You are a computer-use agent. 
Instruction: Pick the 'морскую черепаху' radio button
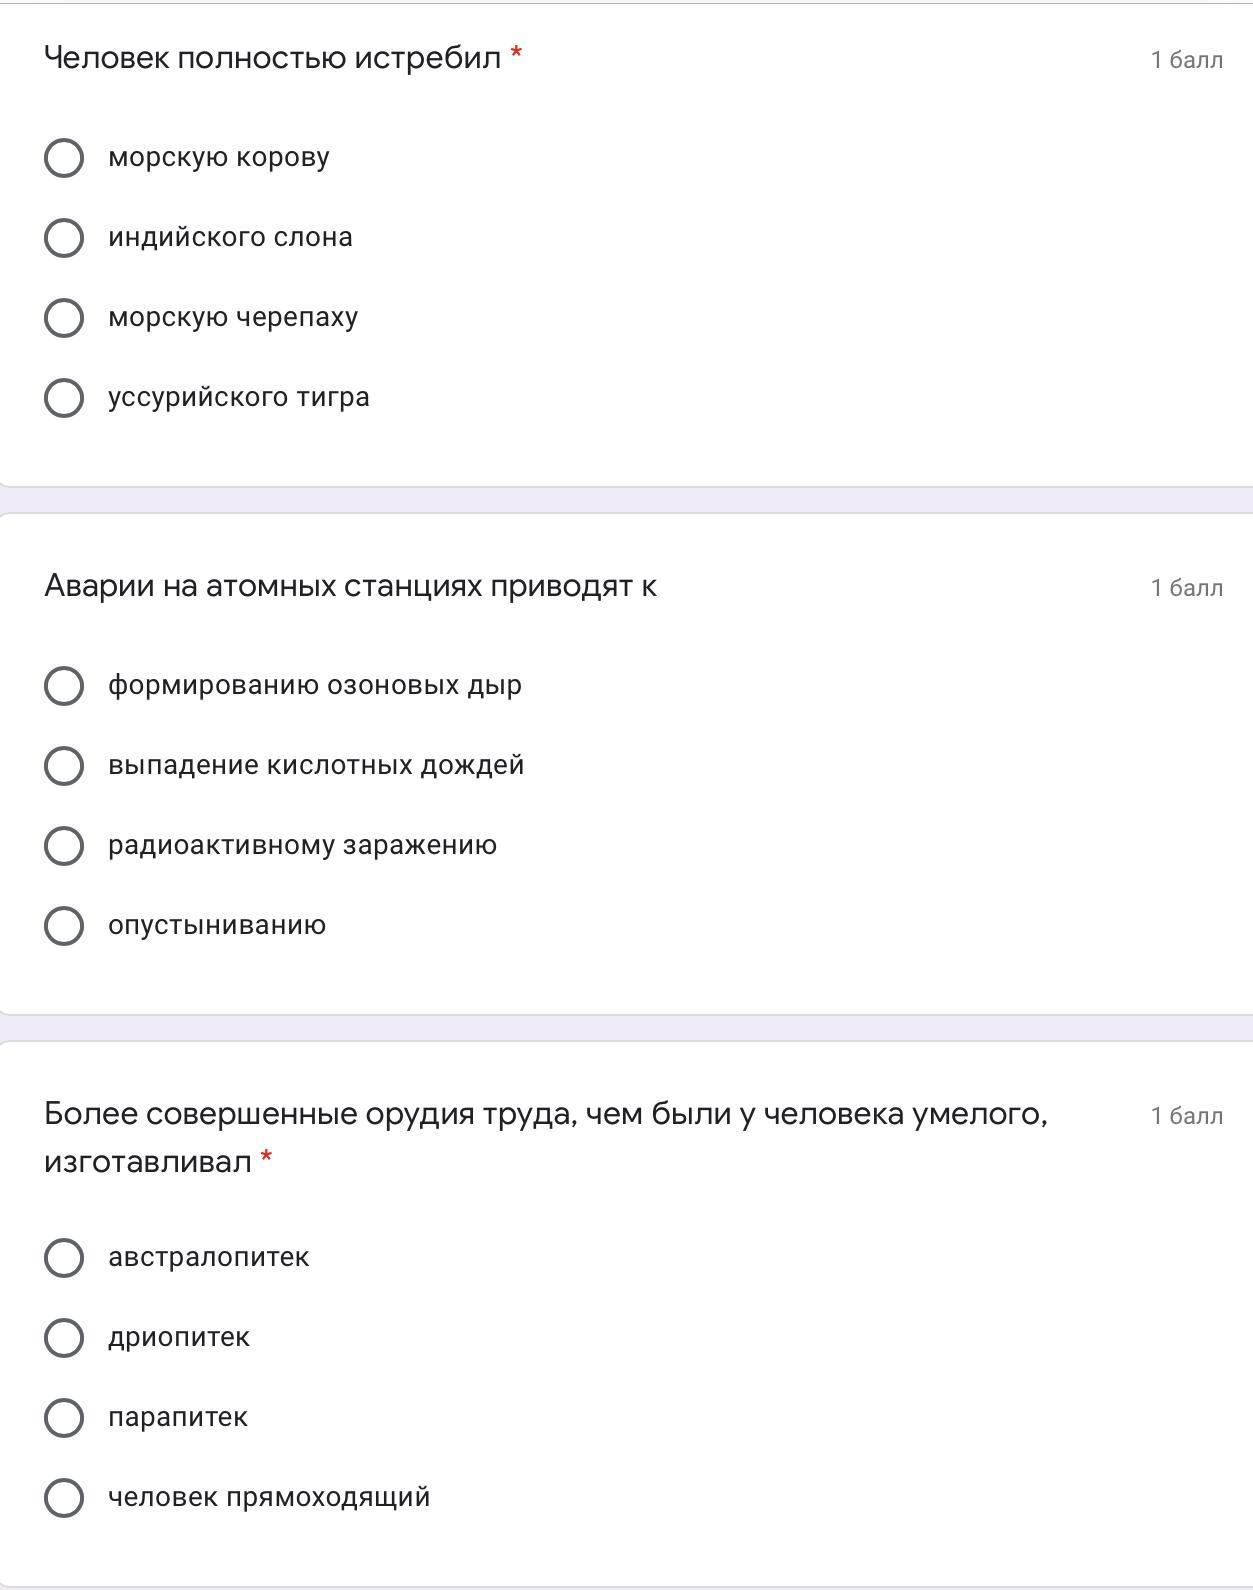click(x=64, y=318)
